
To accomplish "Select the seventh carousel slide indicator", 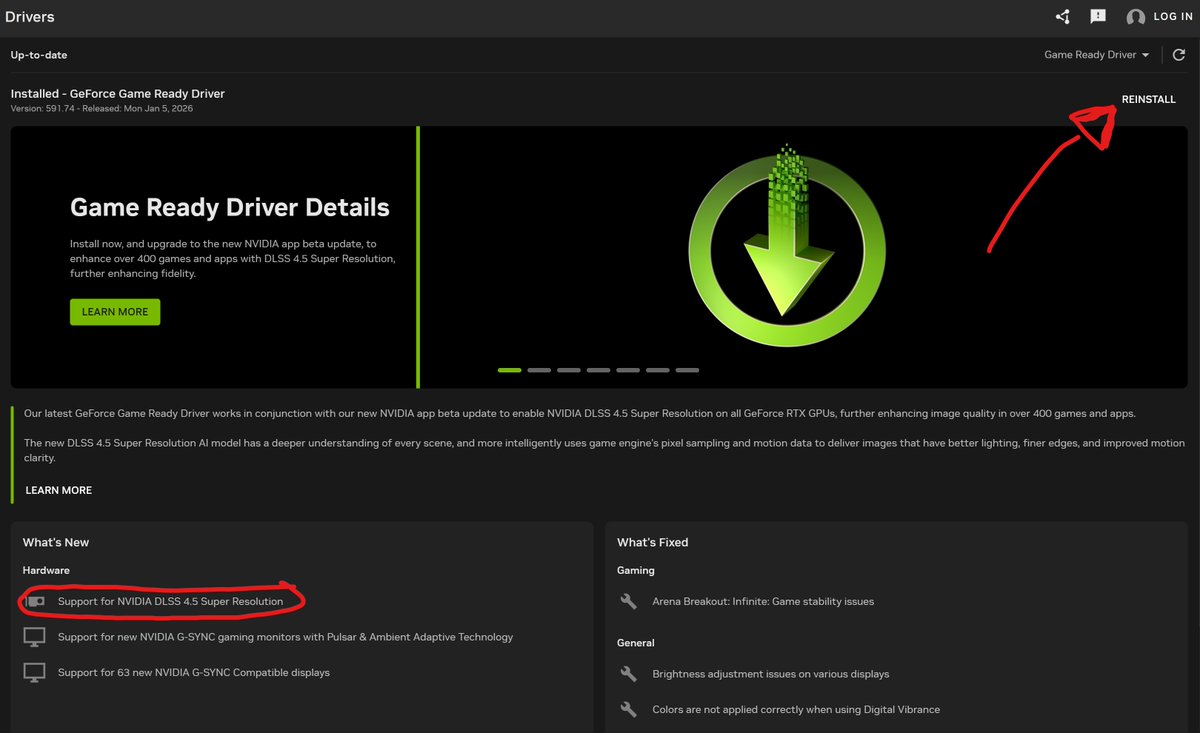I will pos(687,370).
